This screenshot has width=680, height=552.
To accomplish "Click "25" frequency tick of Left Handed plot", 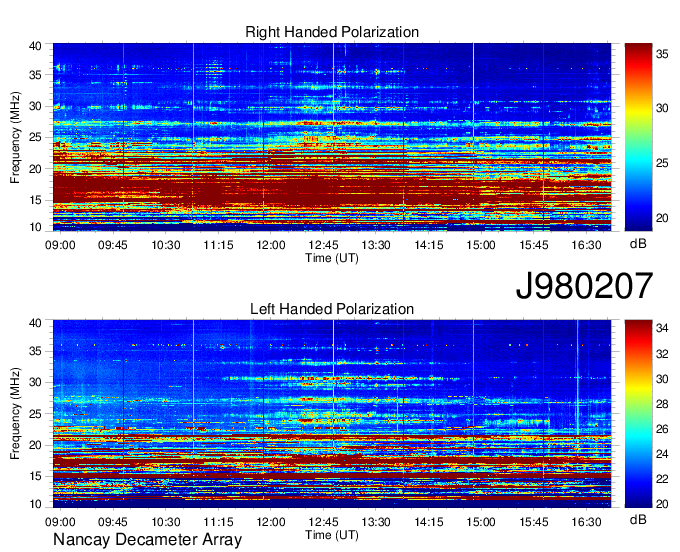I will coord(35,414).
